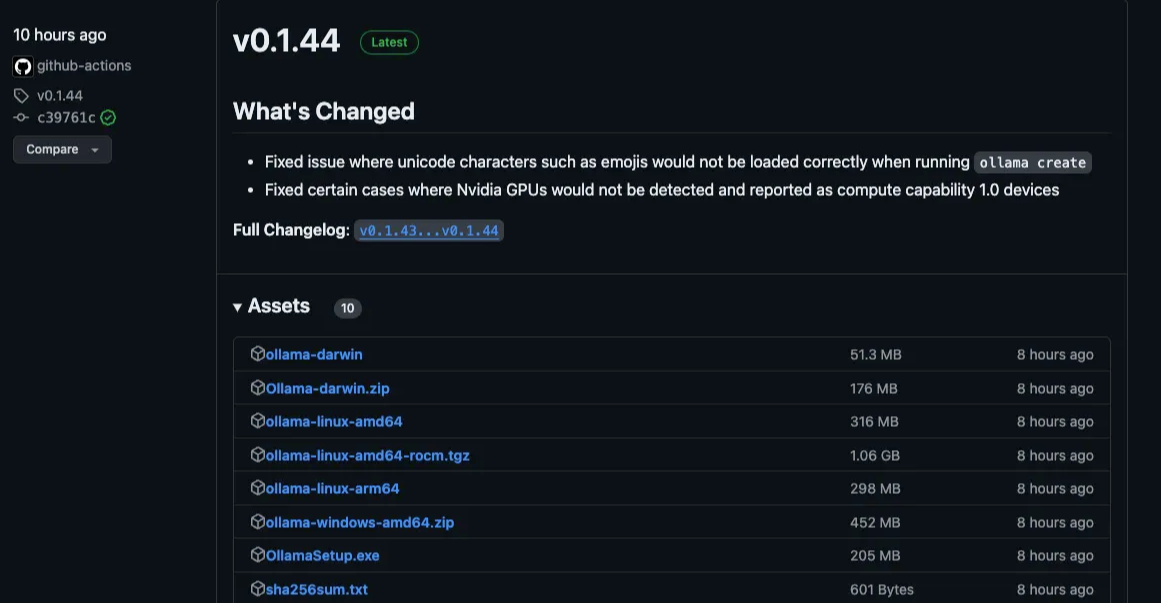
Task: Open the v0.1.44 tag link in sidebar
Action: pos(60,96)
